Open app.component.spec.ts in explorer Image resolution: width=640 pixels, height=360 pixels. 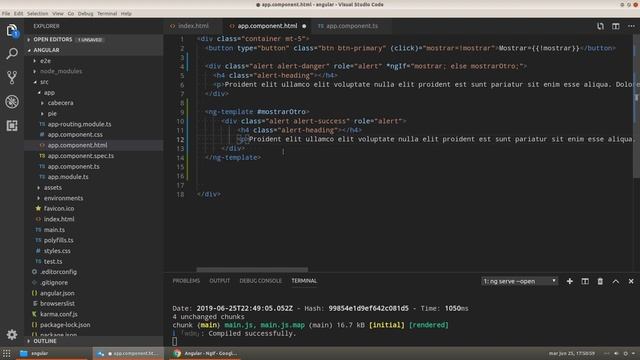[x=81, y=156]
